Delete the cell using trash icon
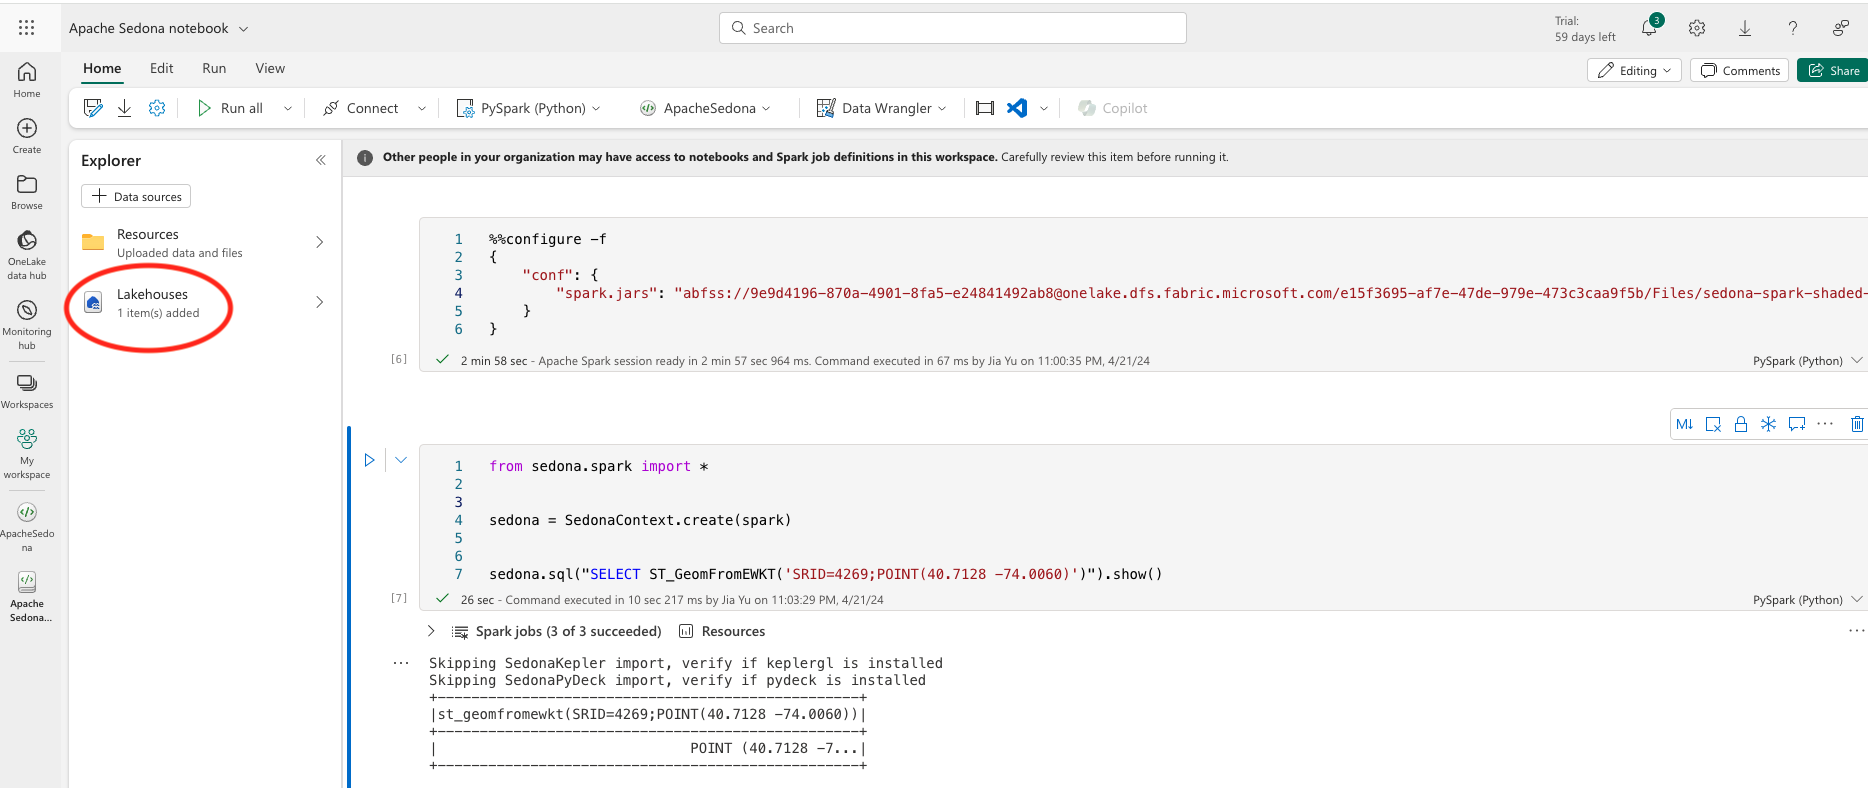The height and width of the screenshot is (788, 1868). tap(1856, 424)
